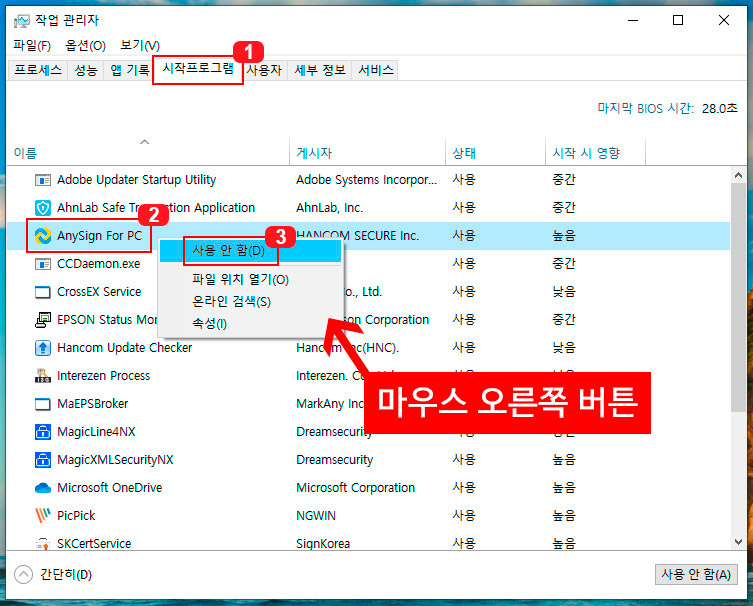This screenshot has height=606, width=753.
Task: Sort by the 이름 column header
Action: (148, 153)
